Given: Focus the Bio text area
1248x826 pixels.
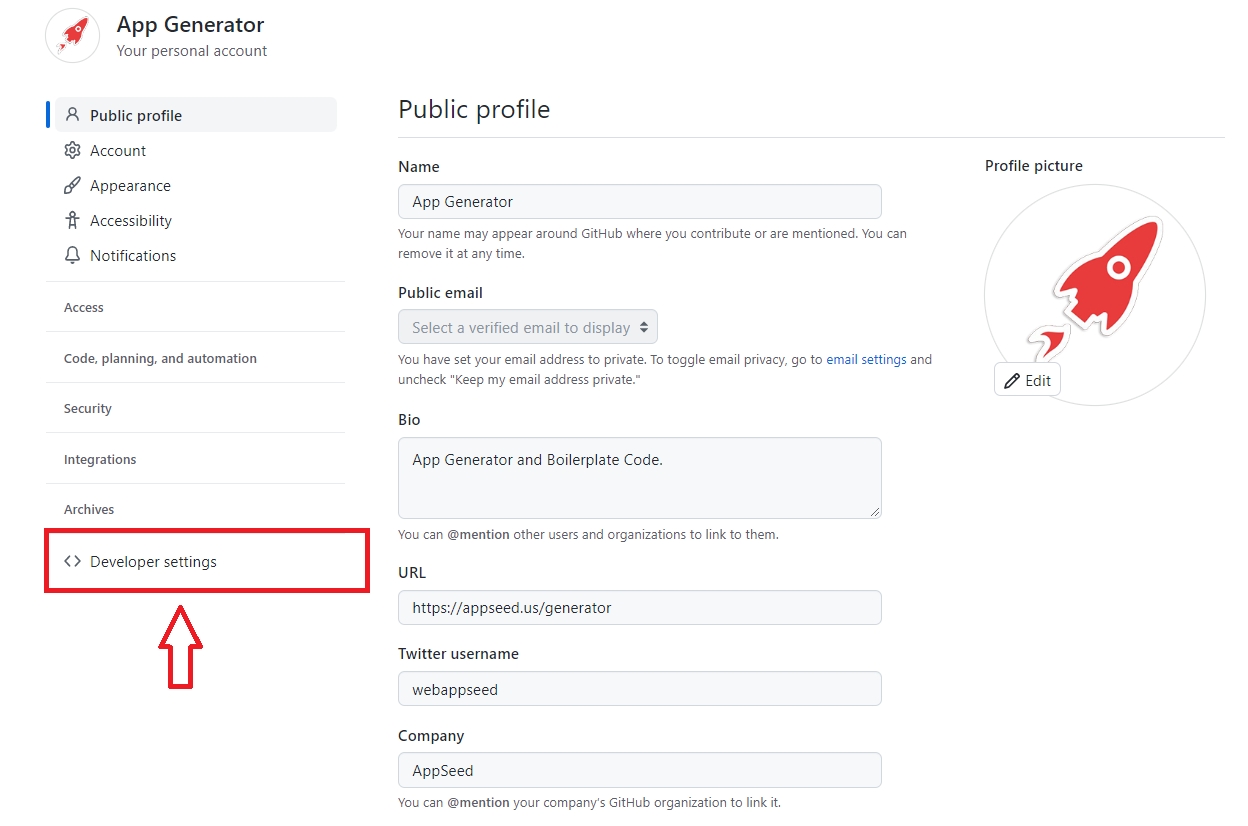Looking at the screenshot, I should (x=639, y=478).
